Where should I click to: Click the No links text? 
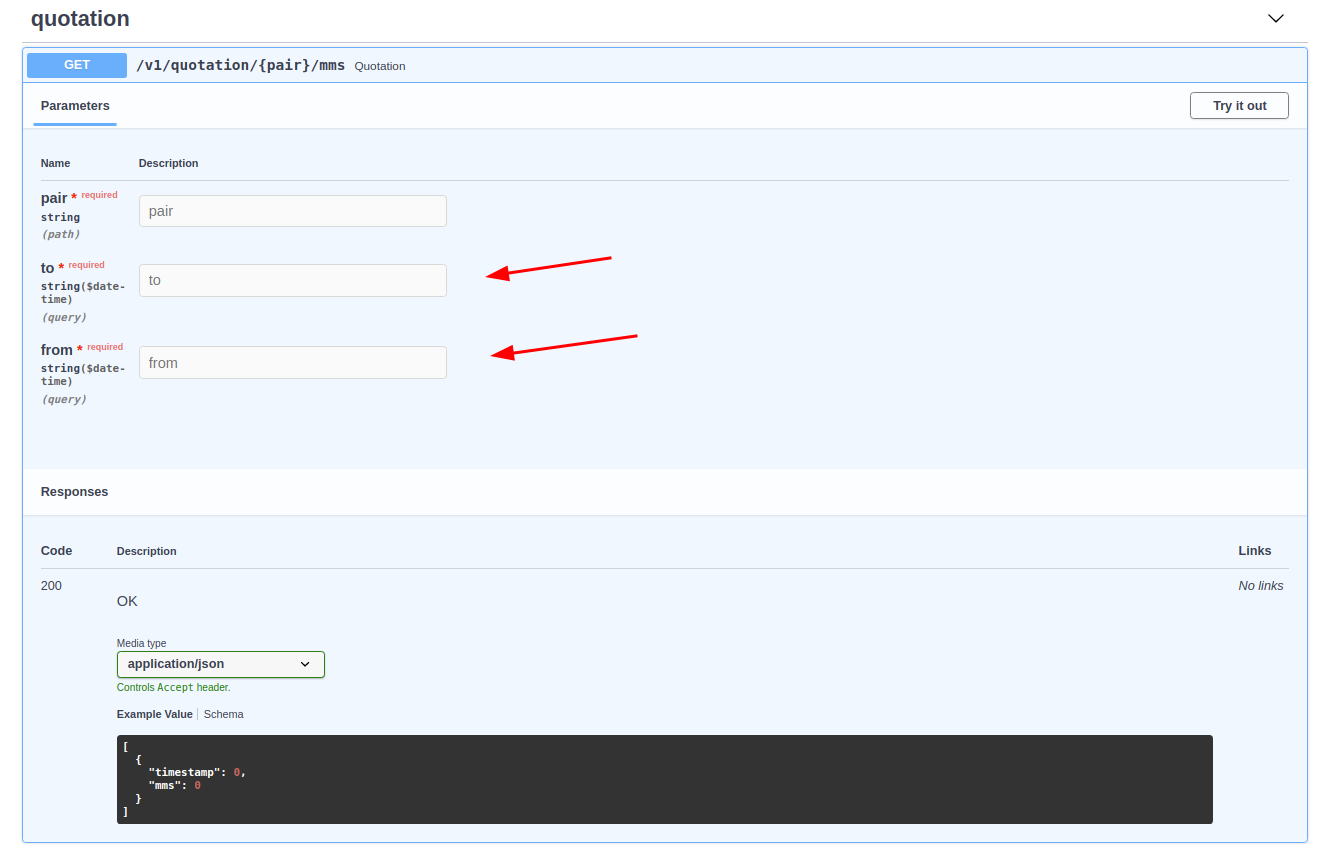point(1261,586)
